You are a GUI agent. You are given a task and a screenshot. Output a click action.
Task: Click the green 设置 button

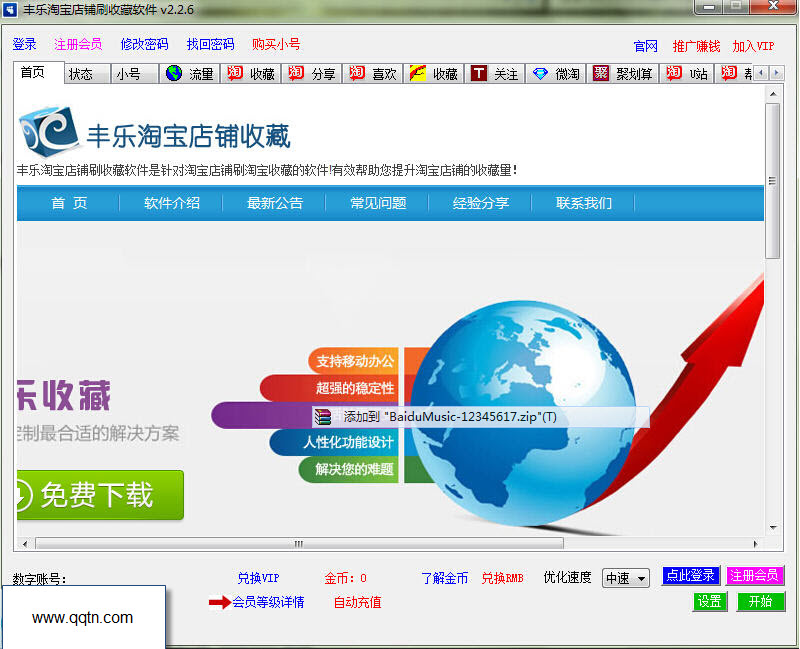[x=710, y=602]
